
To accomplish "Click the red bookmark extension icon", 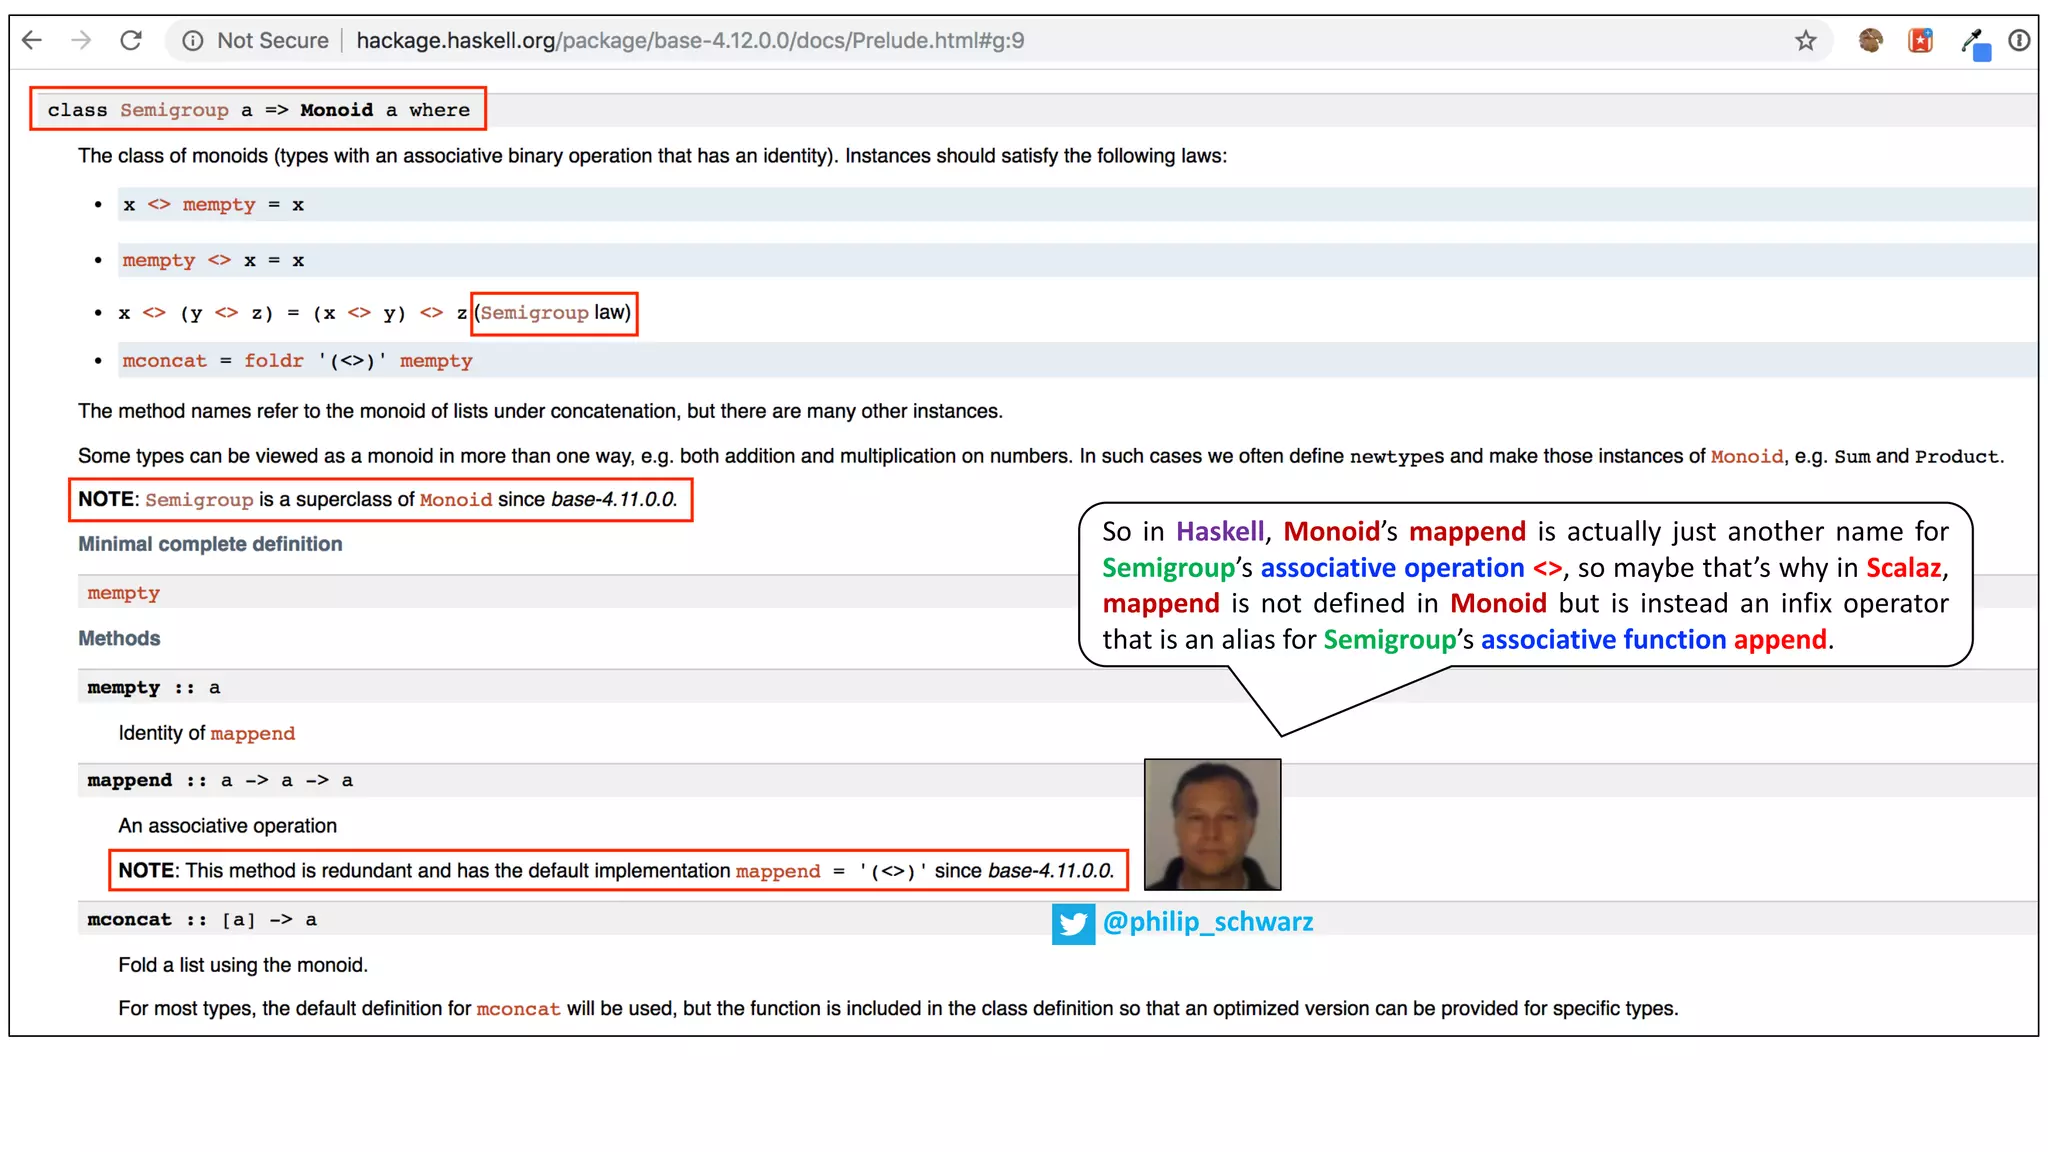I will (x=1920, y=40).
